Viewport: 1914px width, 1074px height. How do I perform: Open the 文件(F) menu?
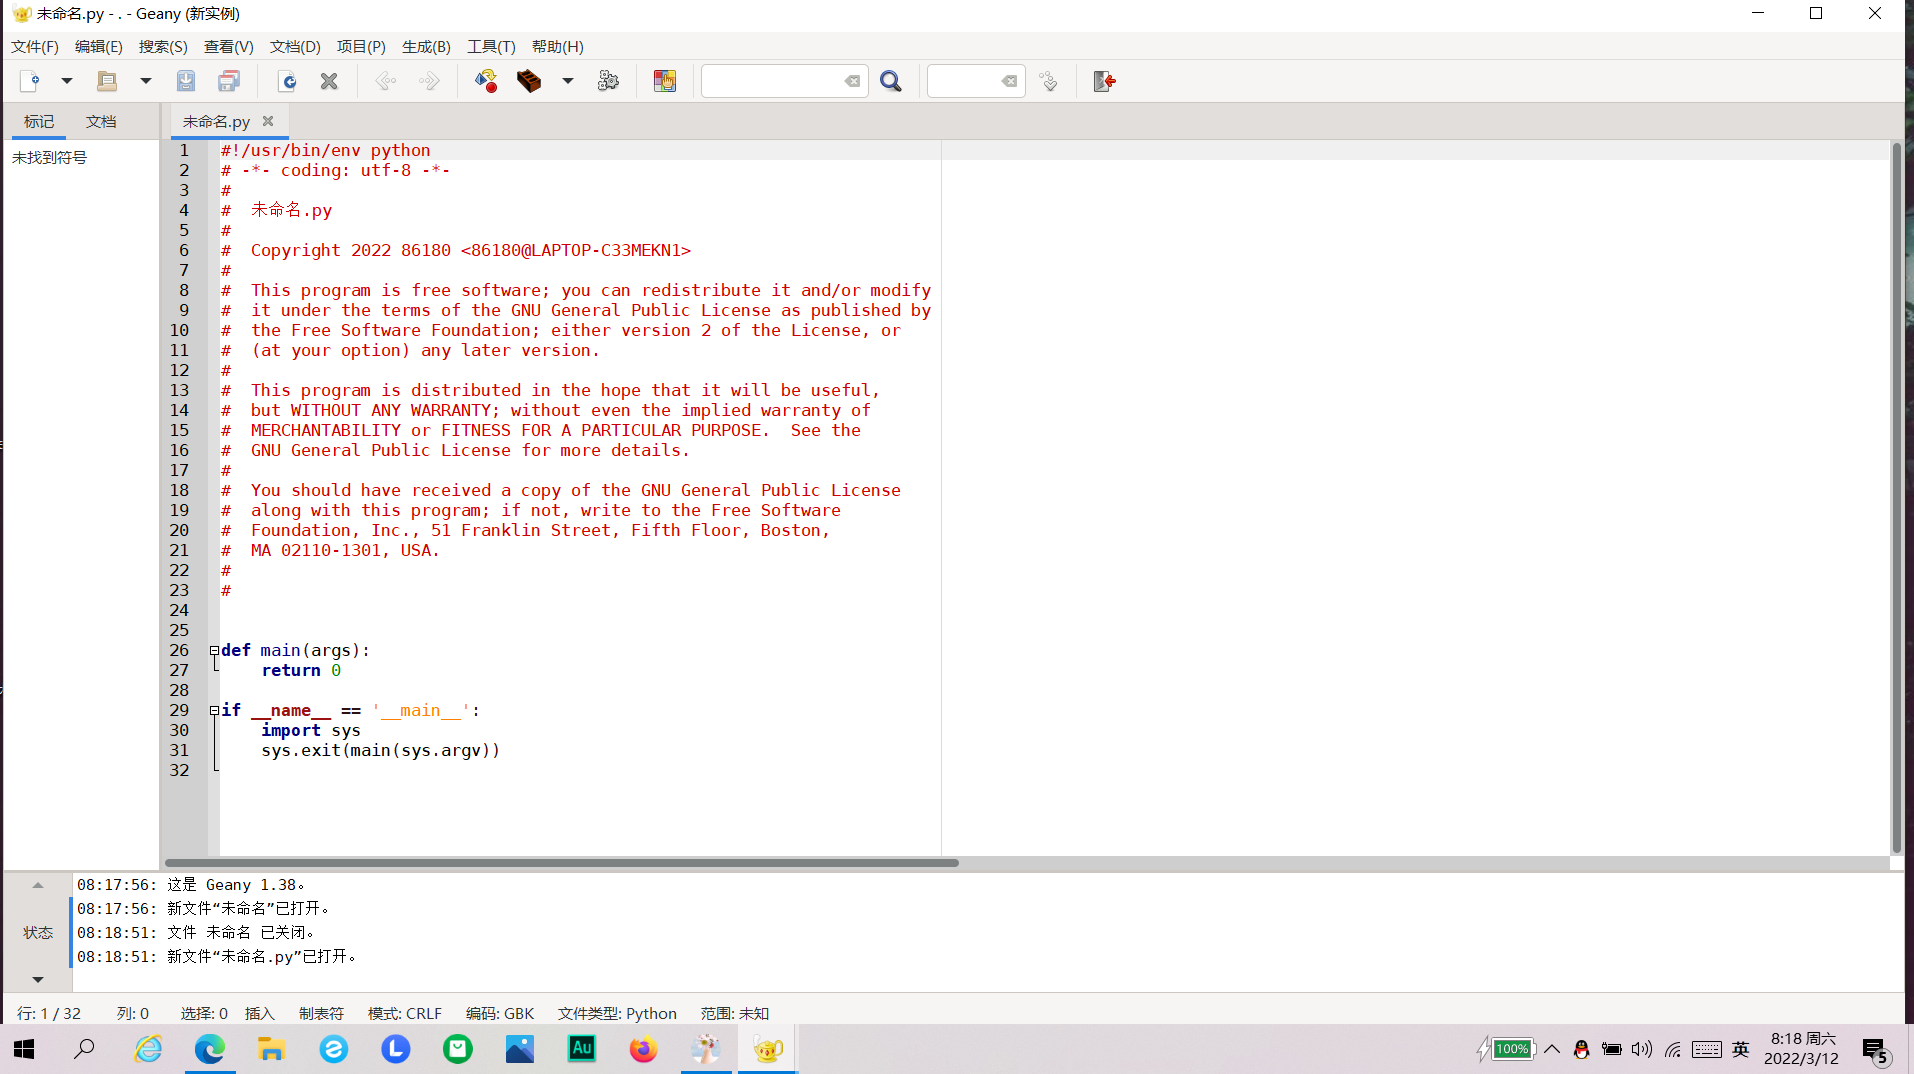pos(35,47)
